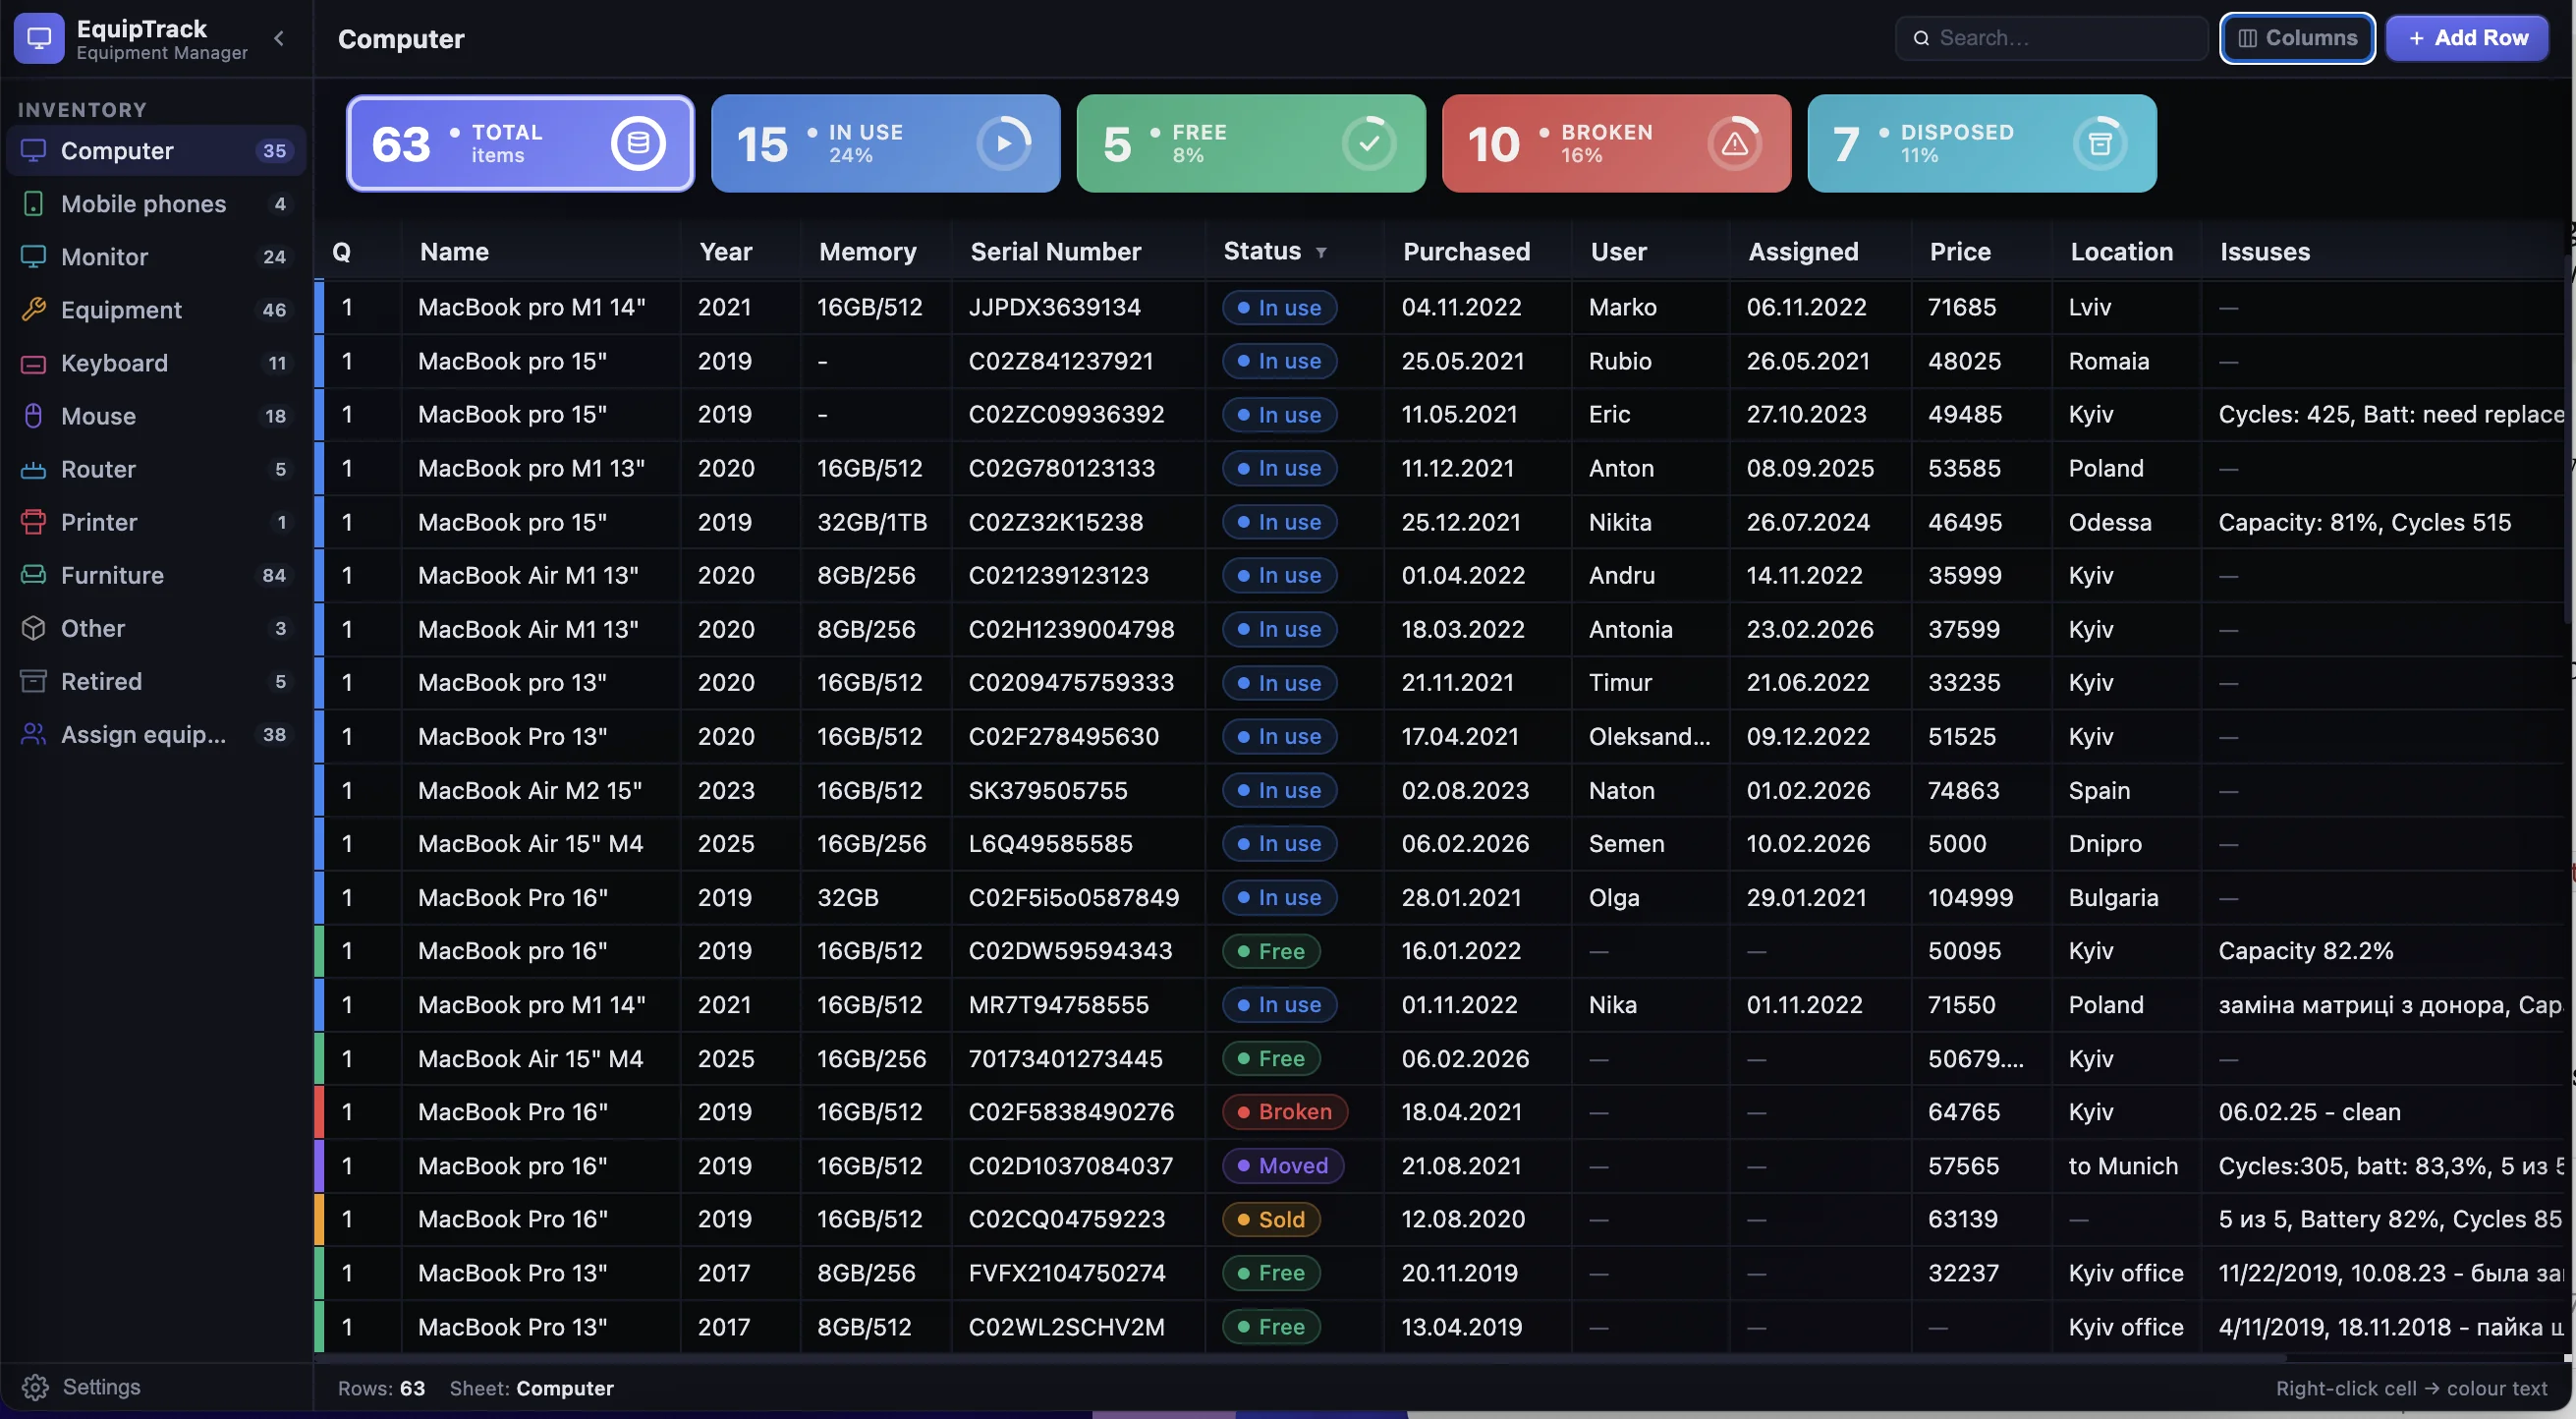Open the Equipment sheet

156,310
